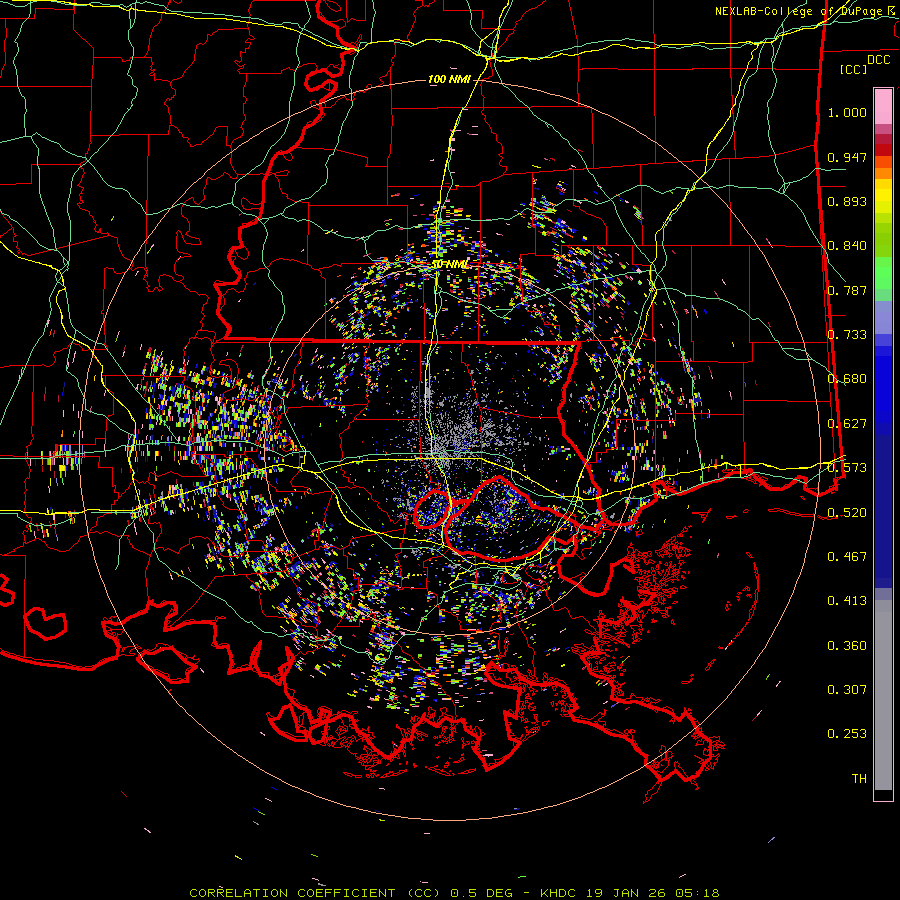This screenshot has height=900, width=900.
Task: Click the DCC label above color scale
Action: pos(878,60)
